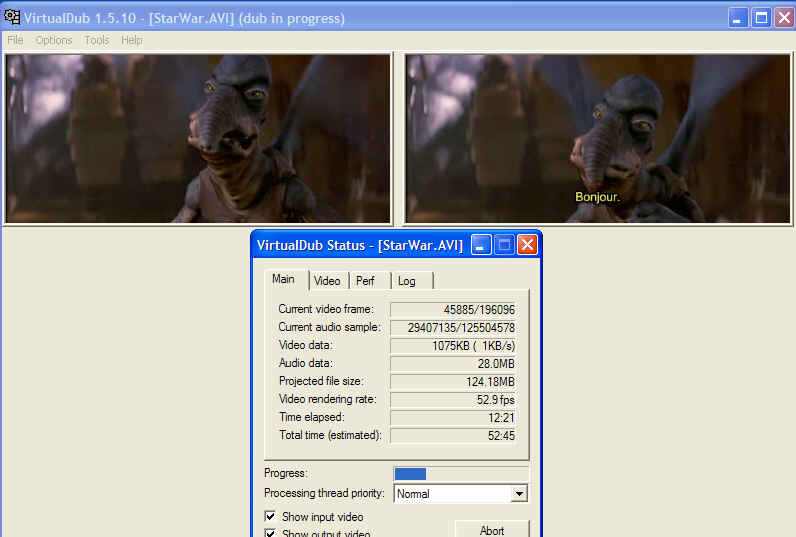The height and width of the screenshot is (537, 796).
Task: Click the Progress label
Action: pyautogui.click(x=285, y=473)
